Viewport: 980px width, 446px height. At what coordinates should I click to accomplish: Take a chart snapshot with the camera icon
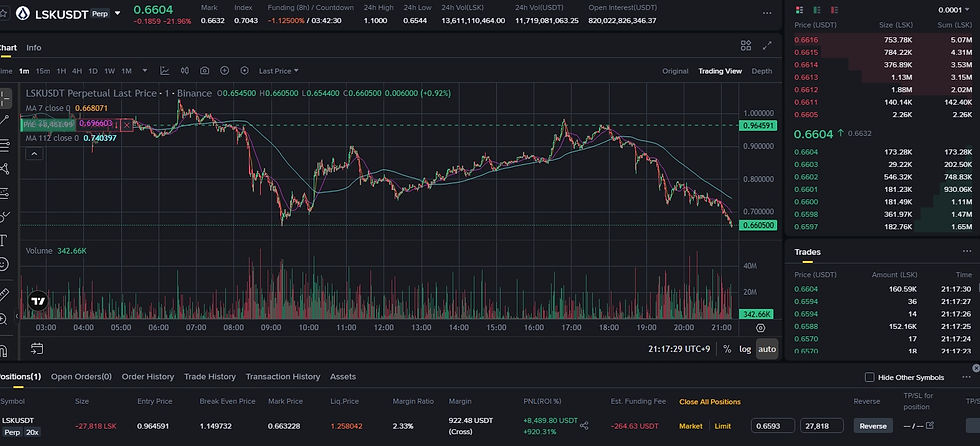click(204, 71)
